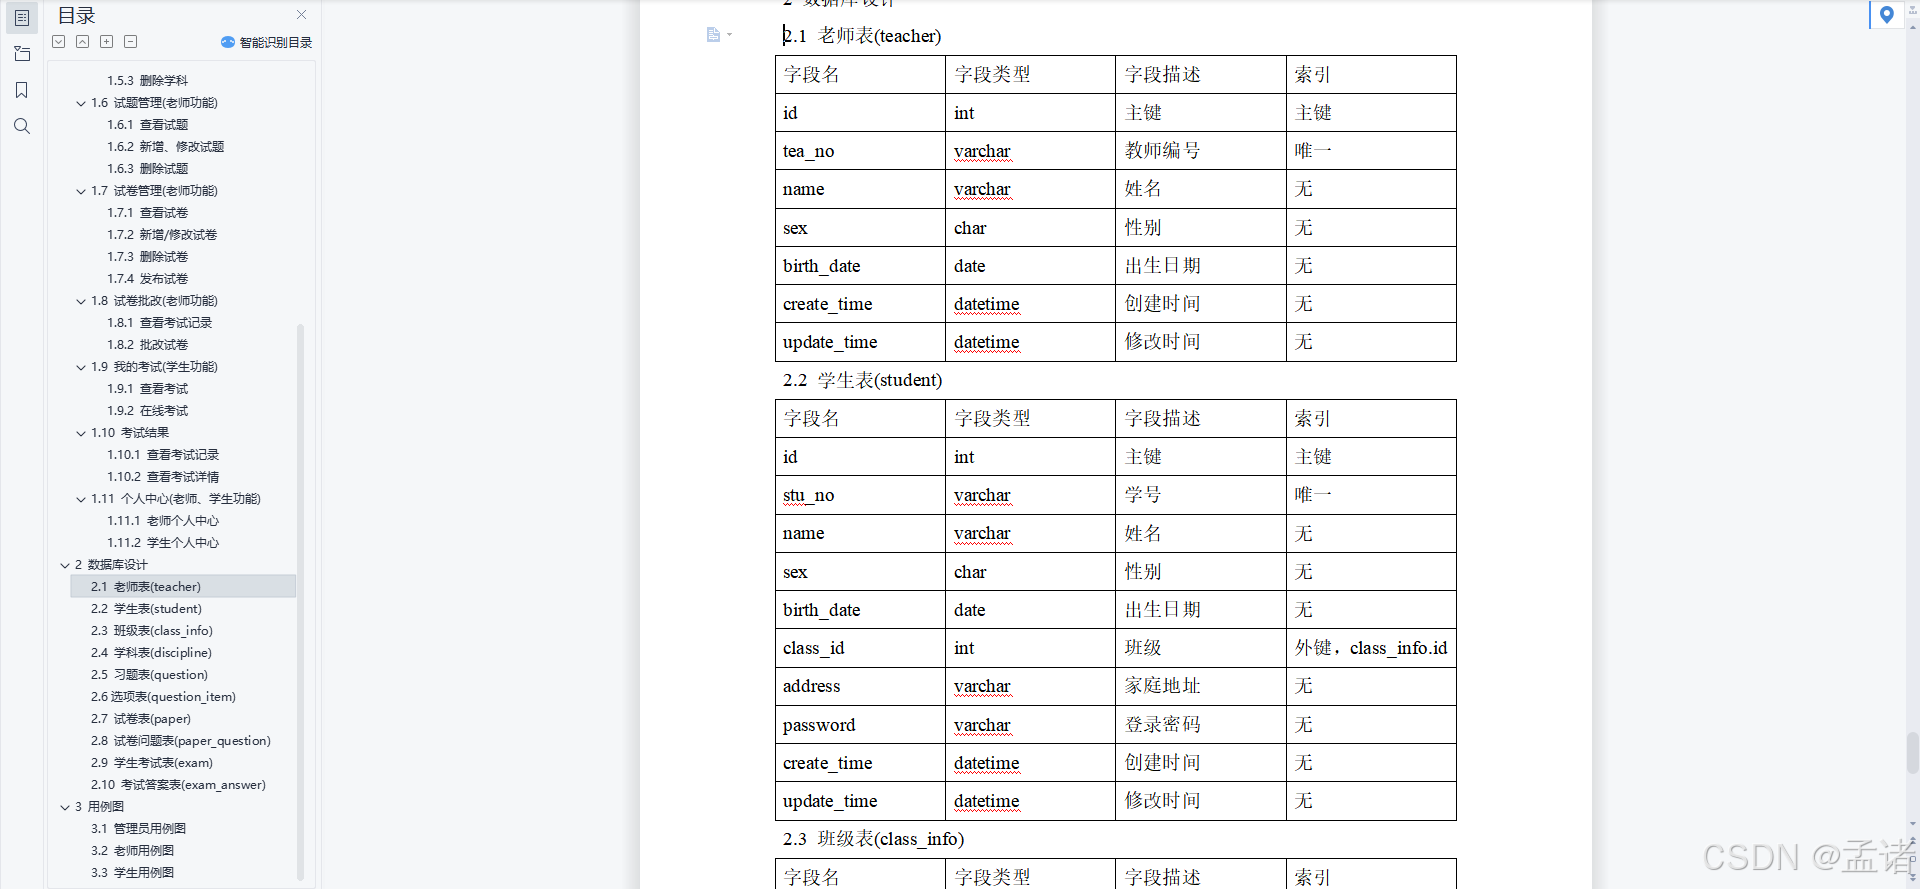This screenshot has height=889, width=1920.
Task: Collapse the 1.6 试题管理(老师功能) node
Action: [81, 103]
